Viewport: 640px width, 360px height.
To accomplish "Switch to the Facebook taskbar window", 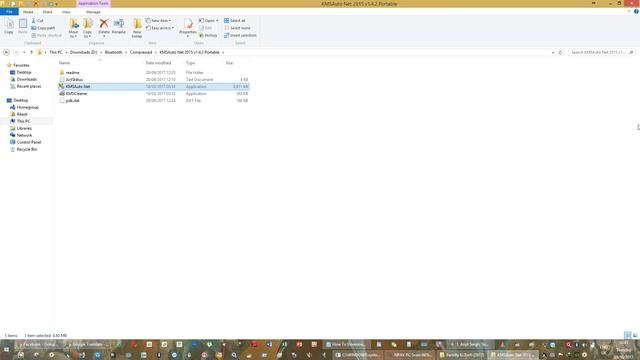I will pyautogui.click(x=40, y=344).
